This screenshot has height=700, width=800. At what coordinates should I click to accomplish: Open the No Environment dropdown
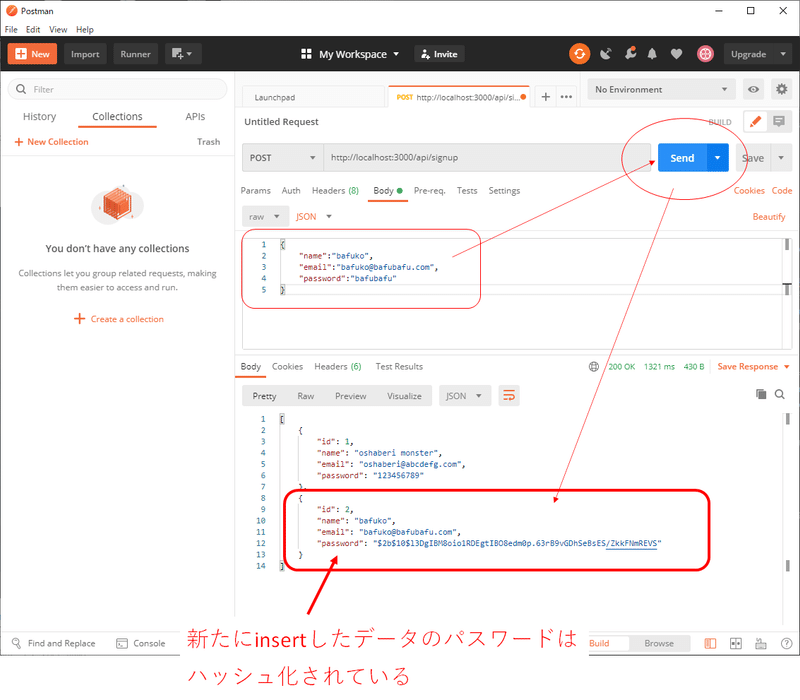click(x=661, y=89)
